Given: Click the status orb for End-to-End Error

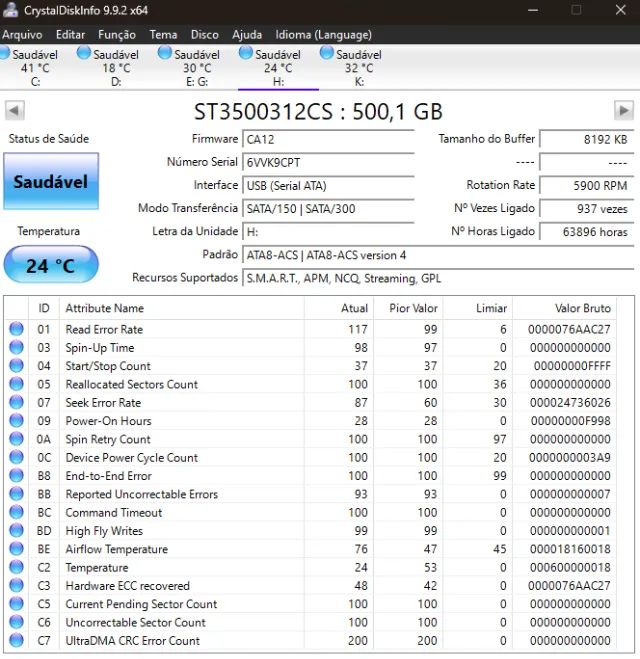Looking at the screenshot, I should [x=16, y=475].
